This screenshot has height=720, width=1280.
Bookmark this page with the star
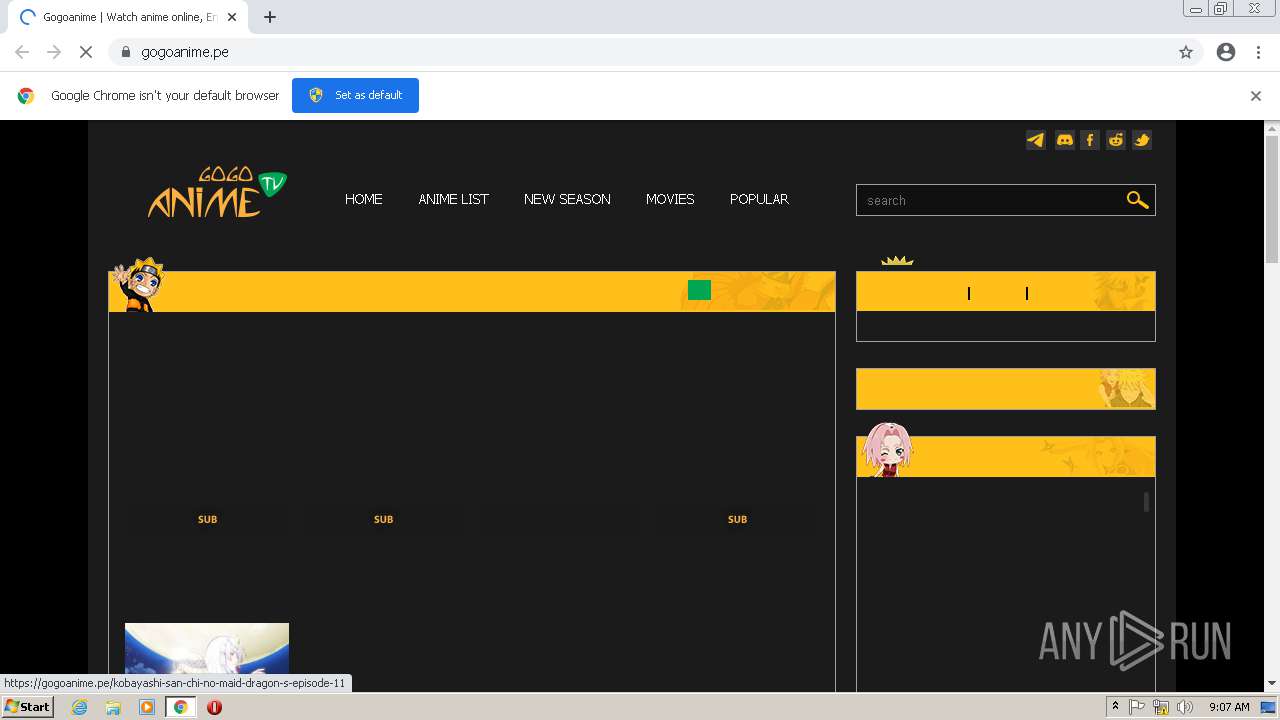[1186, 52]
